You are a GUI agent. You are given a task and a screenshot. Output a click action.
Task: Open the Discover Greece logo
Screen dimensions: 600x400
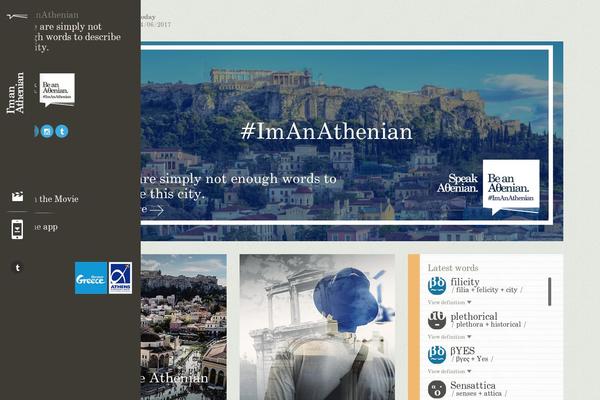(x=91, y=278)
